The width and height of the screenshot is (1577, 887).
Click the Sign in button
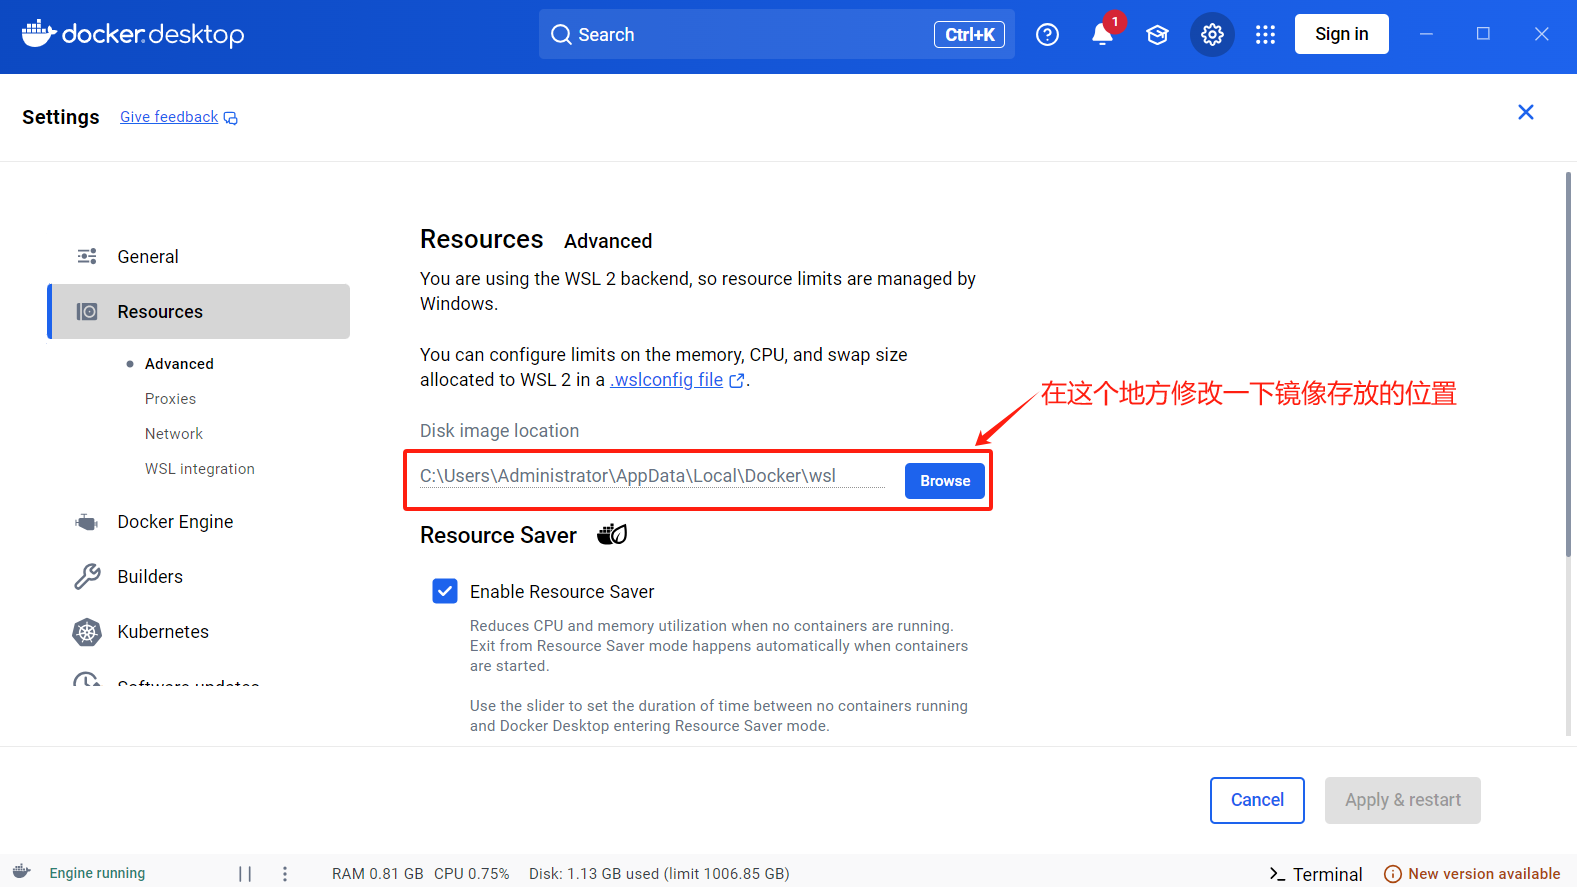tap(1342, 34)
